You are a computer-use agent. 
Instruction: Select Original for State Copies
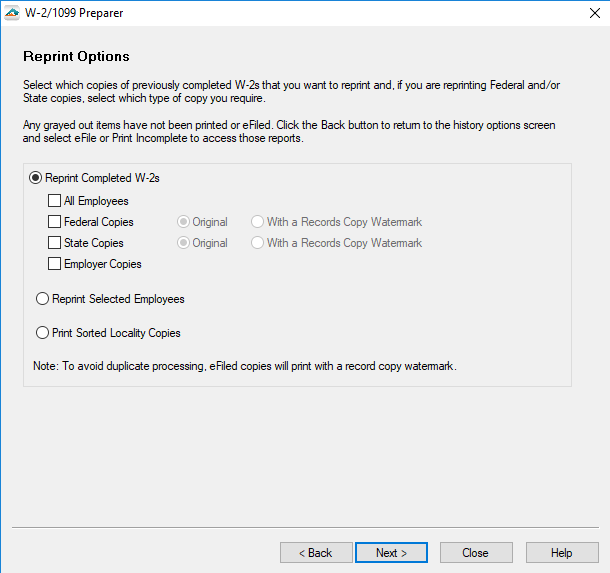(183, 243)
